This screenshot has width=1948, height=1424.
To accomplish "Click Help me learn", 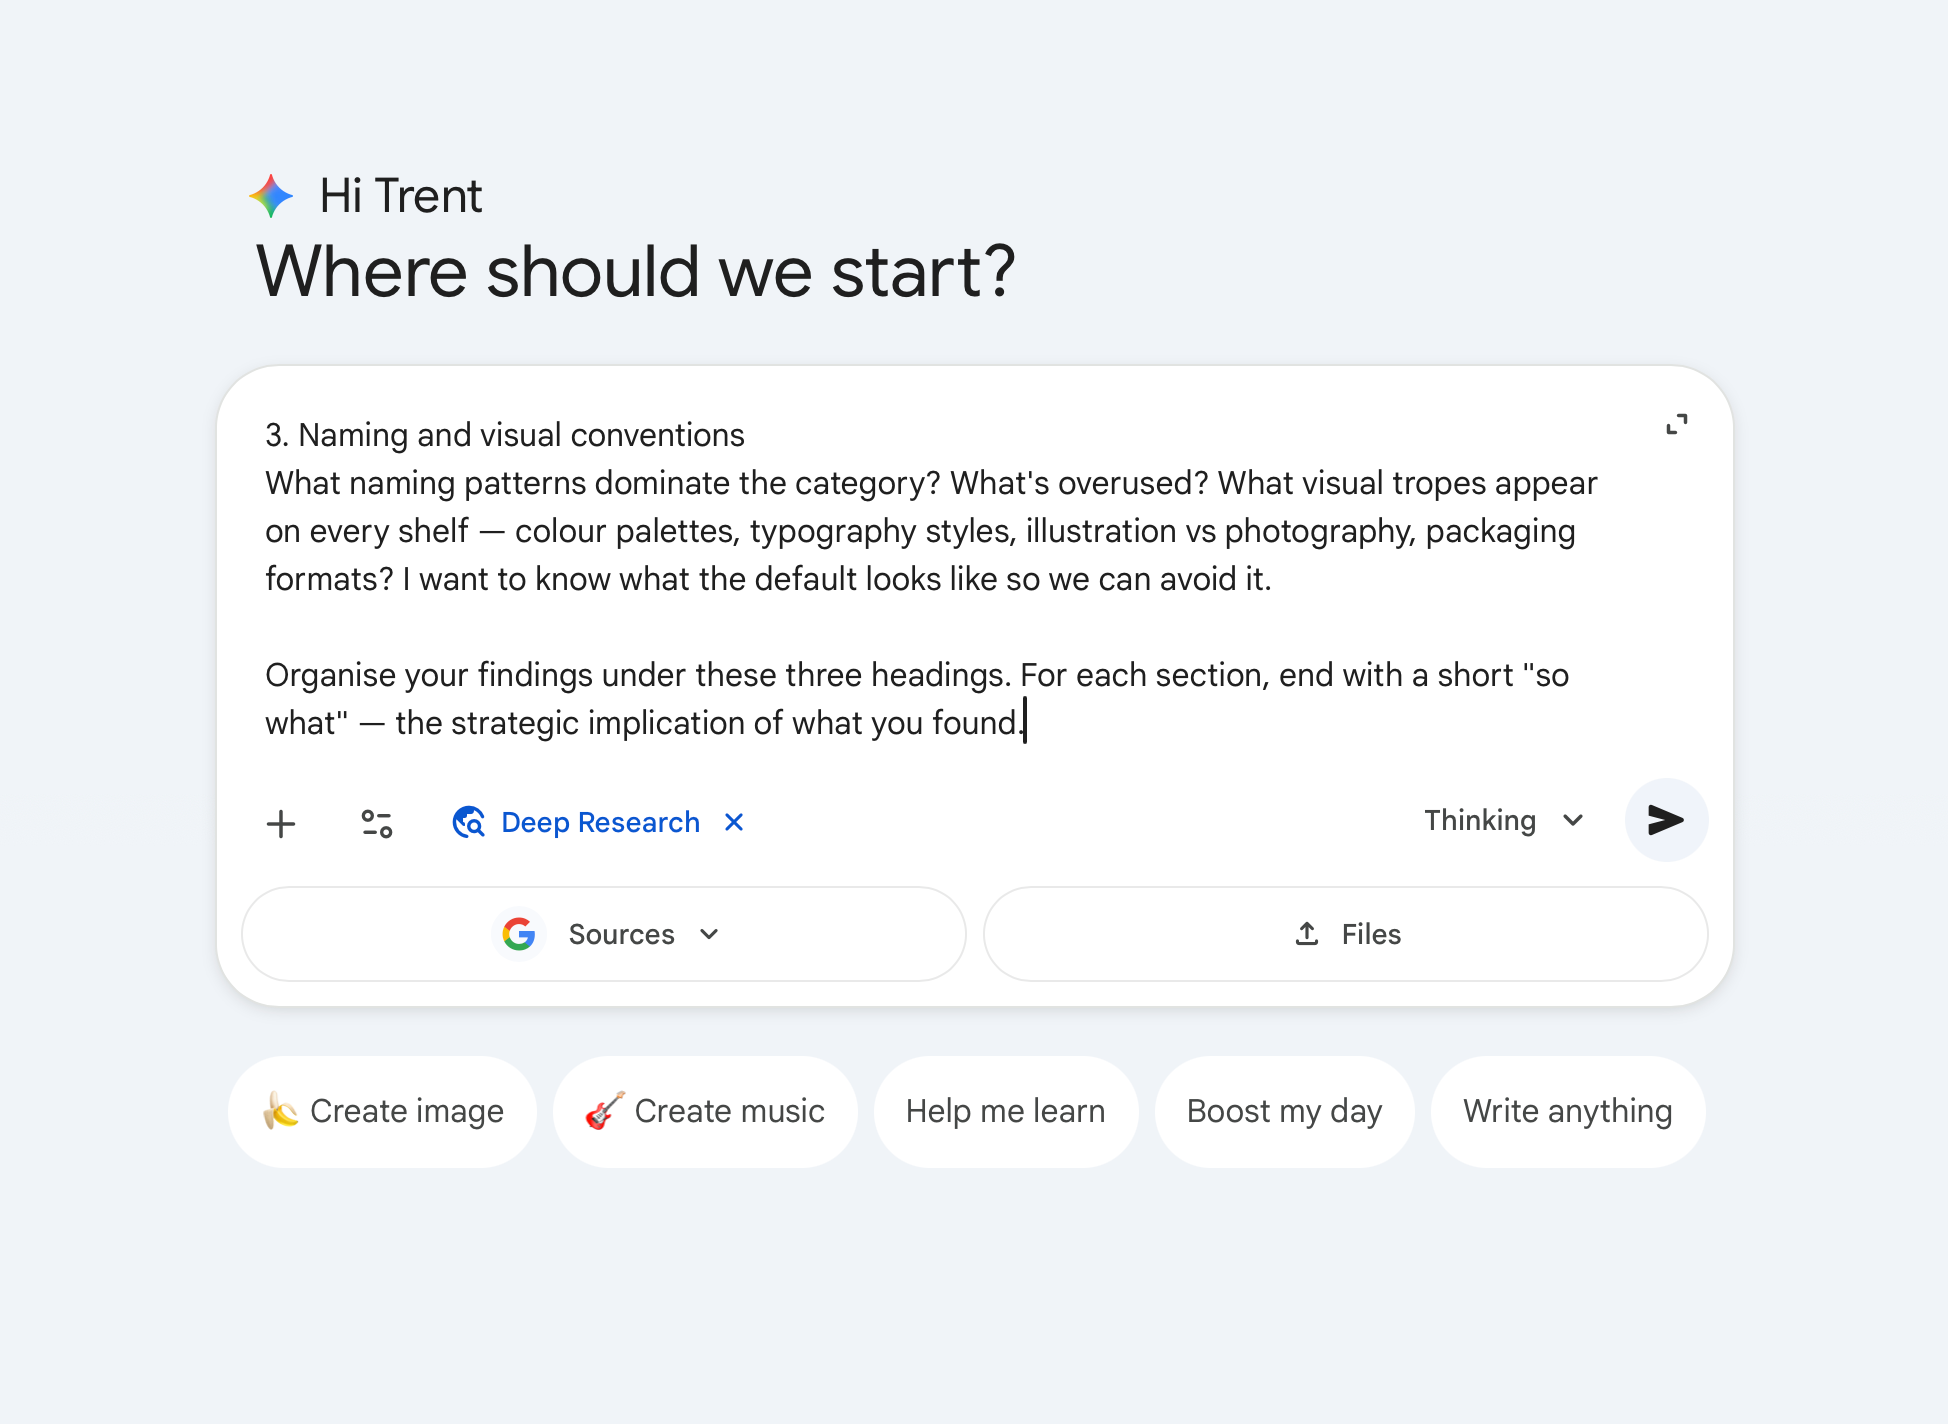I will click(1005, 1111).
